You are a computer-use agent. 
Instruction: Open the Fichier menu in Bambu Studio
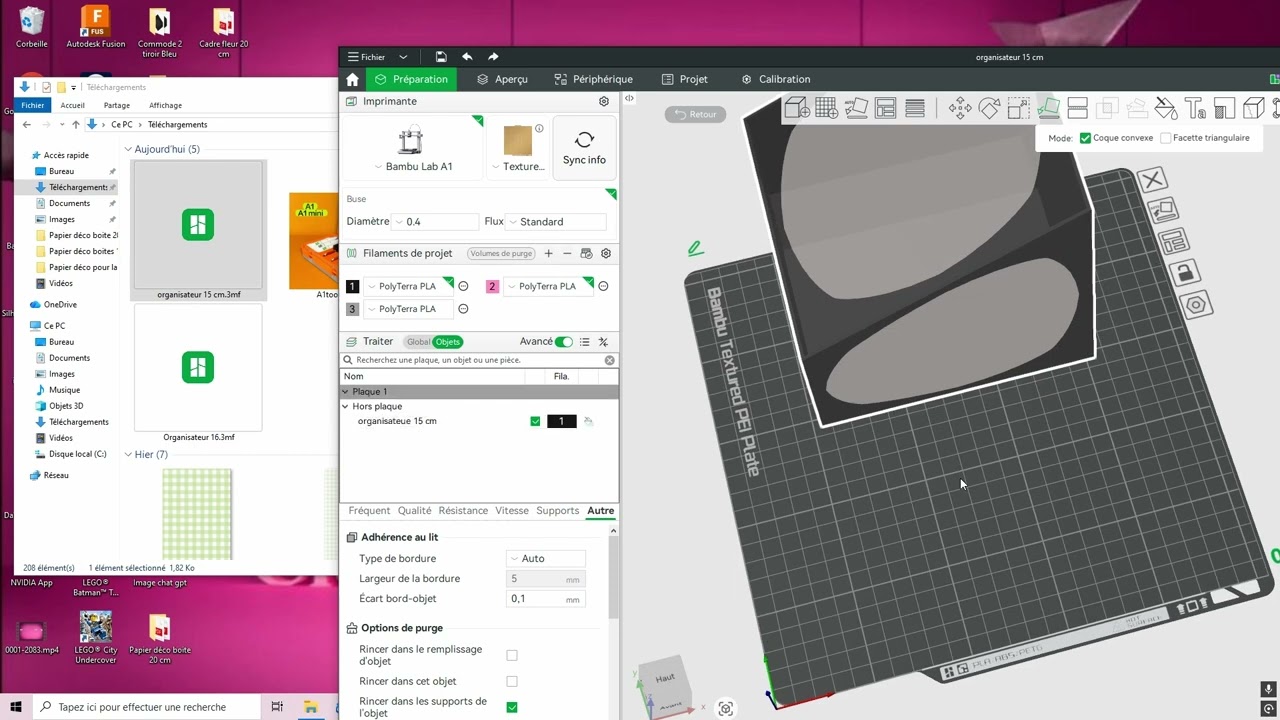coord(366,57)
